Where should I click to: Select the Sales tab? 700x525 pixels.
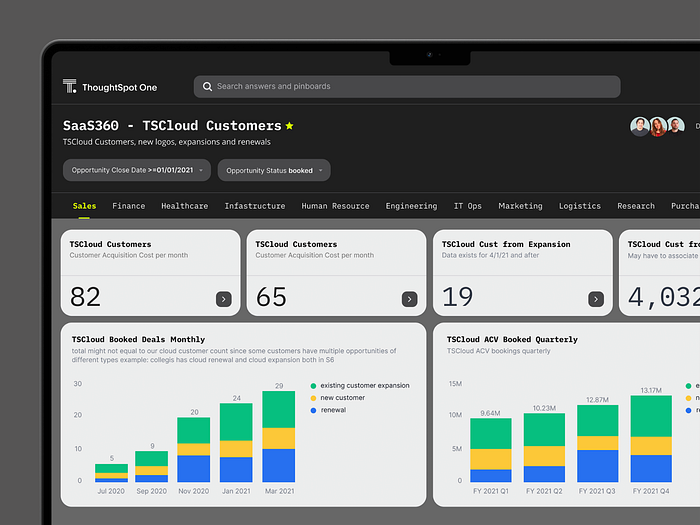[x=84, y=206]
